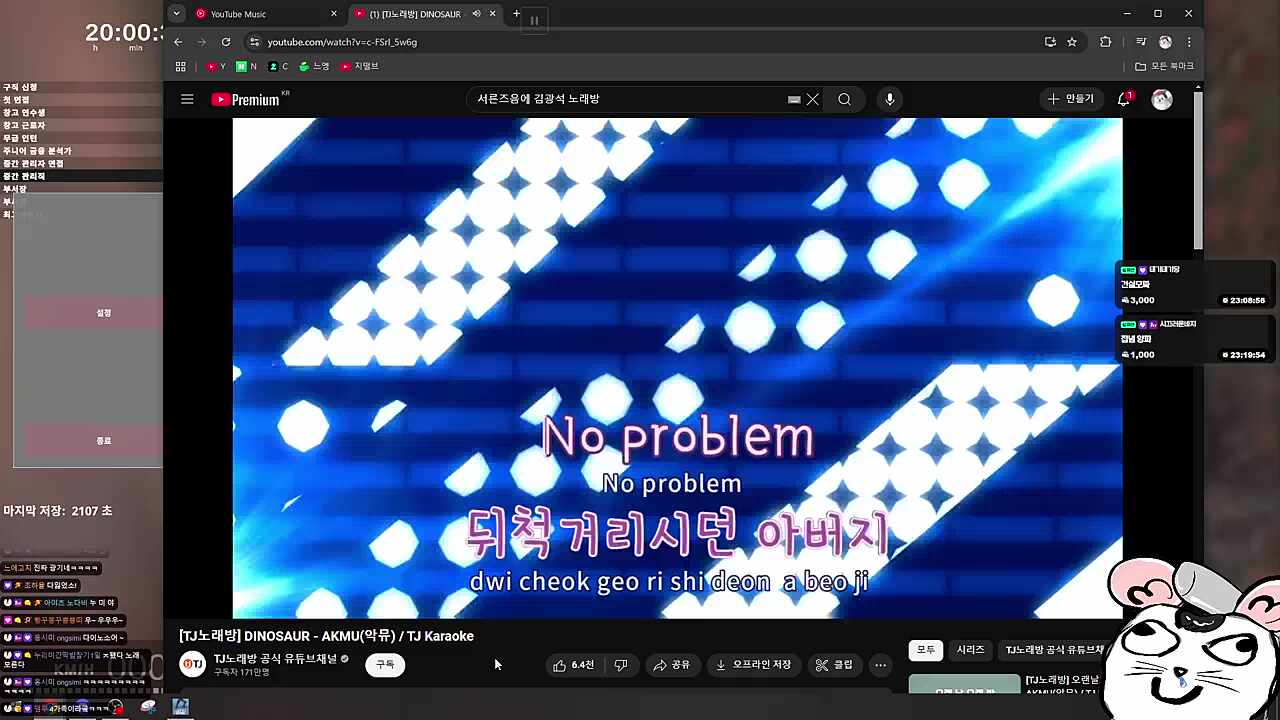Run the YouTube search magnifier button
The width and height of the screenshot is (1280, 720).
tap(845, 99)
